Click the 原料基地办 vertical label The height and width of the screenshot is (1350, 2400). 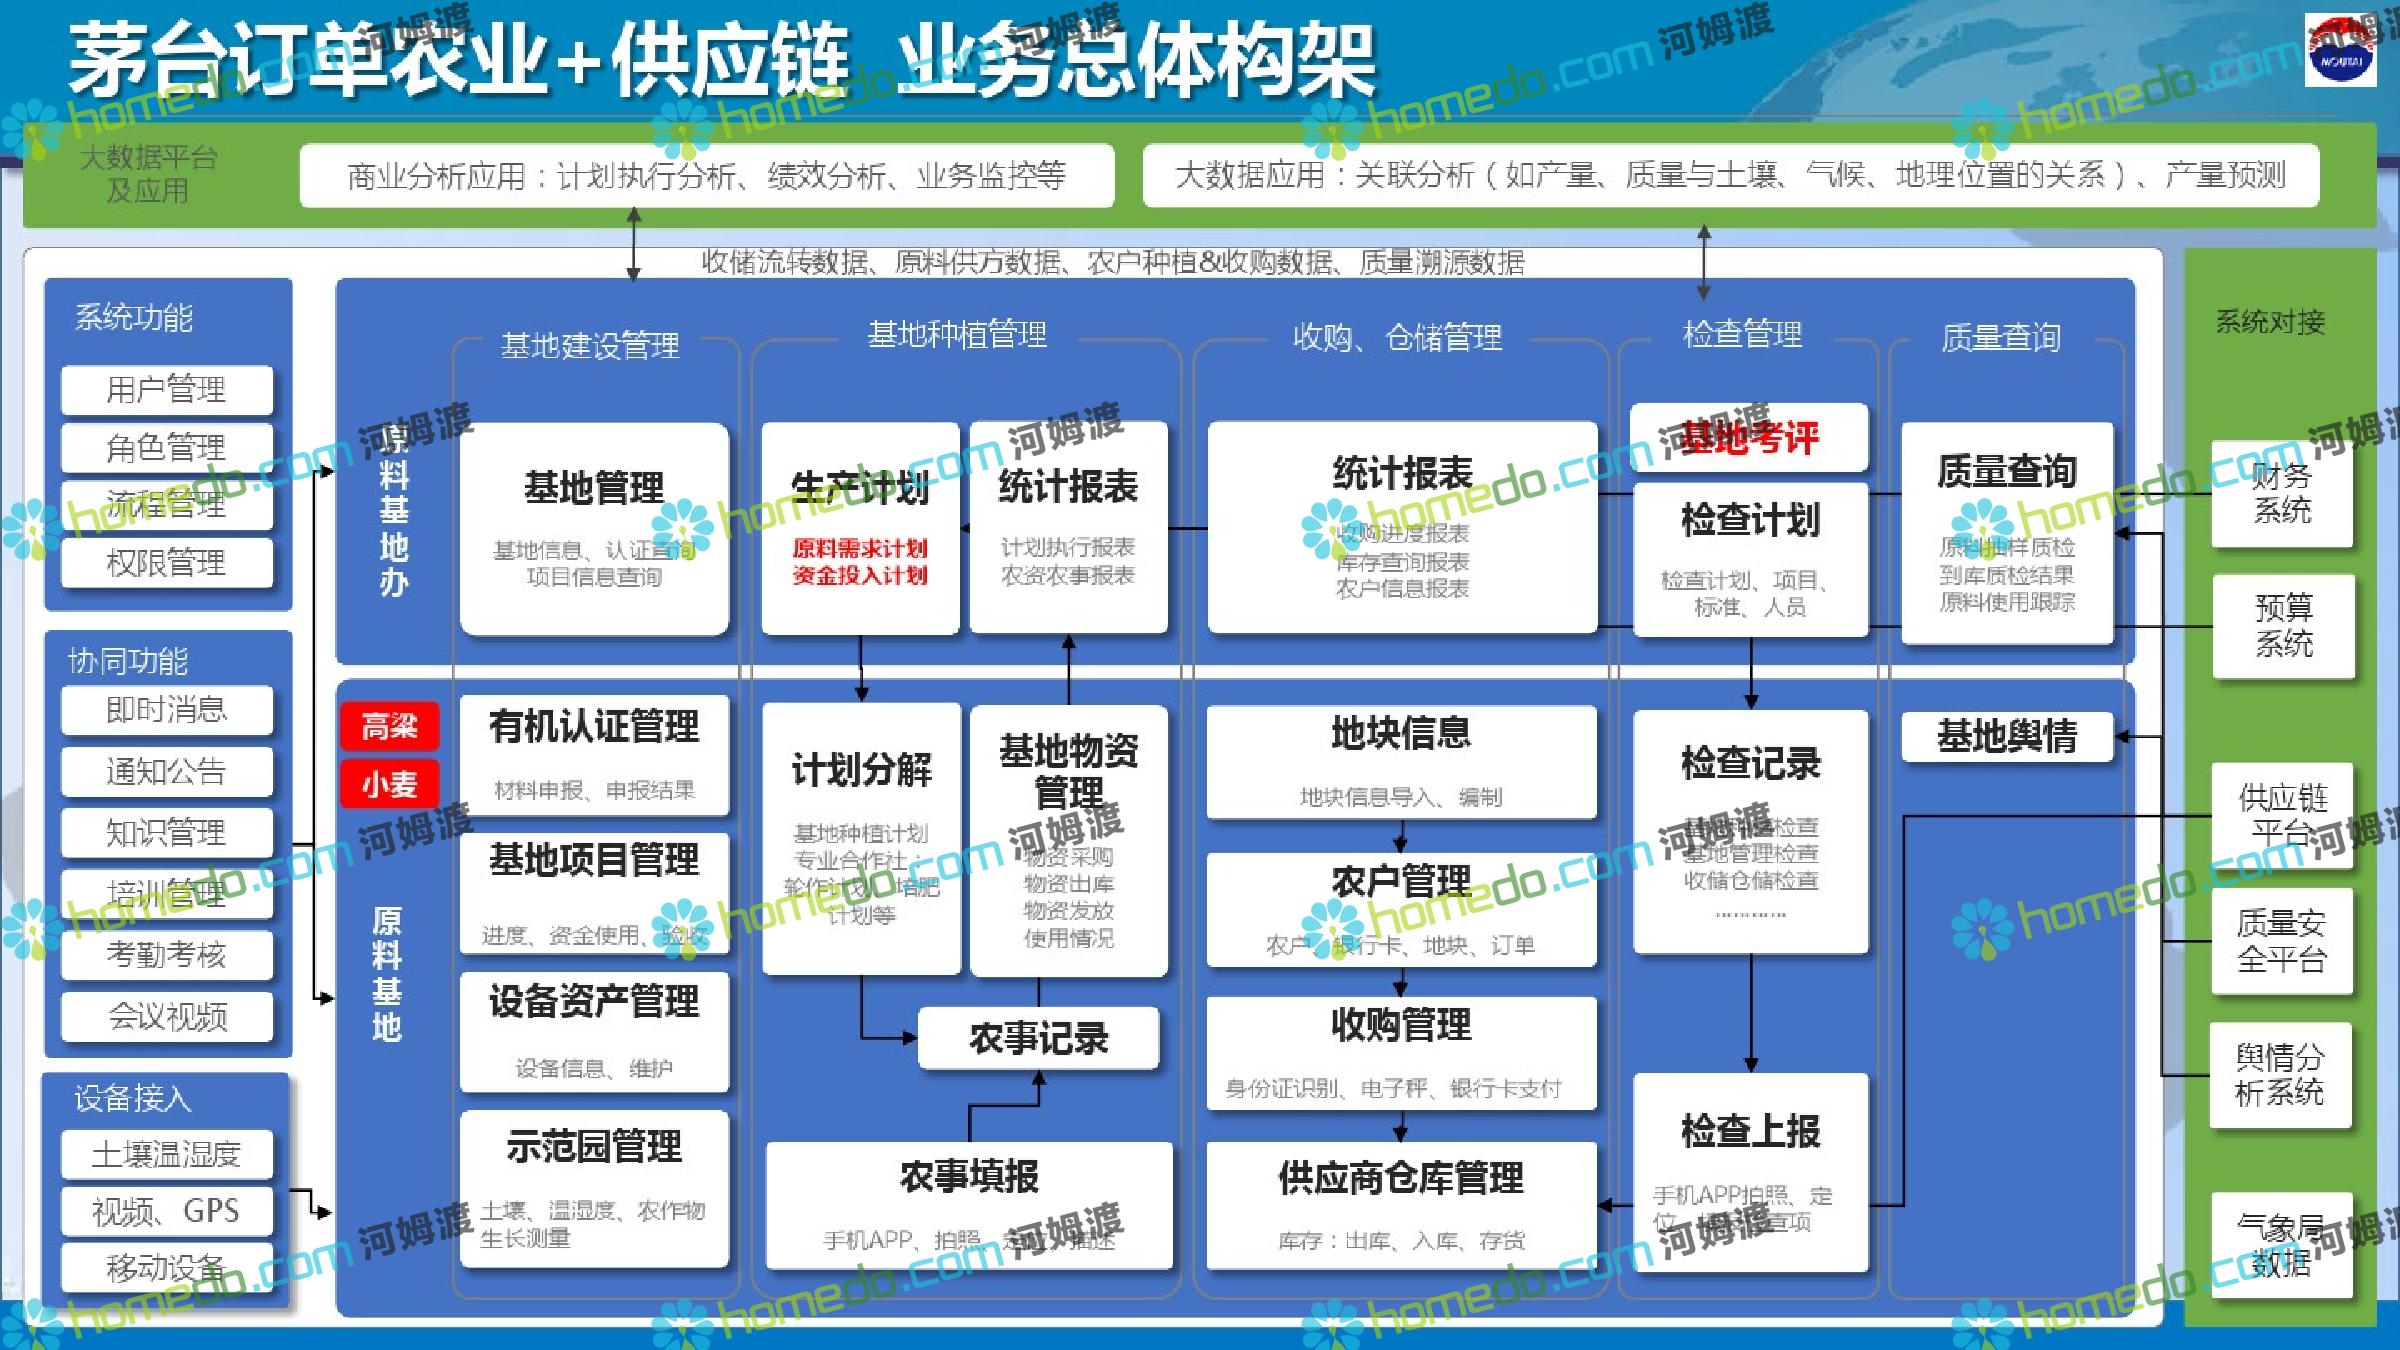393,510
